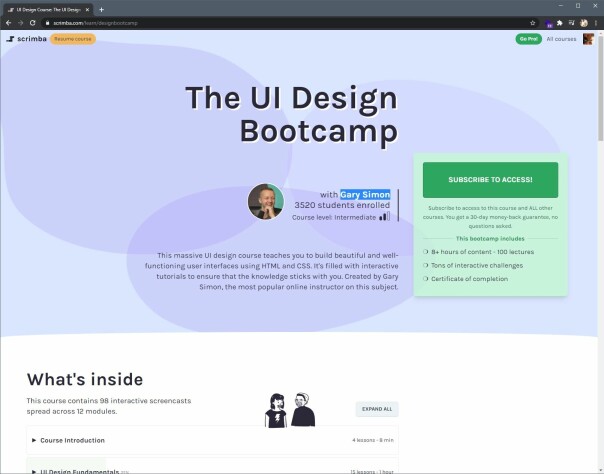Screen dimensions: 604x474
Task: Click the Expand All button
Action: [x=377, y=409]
